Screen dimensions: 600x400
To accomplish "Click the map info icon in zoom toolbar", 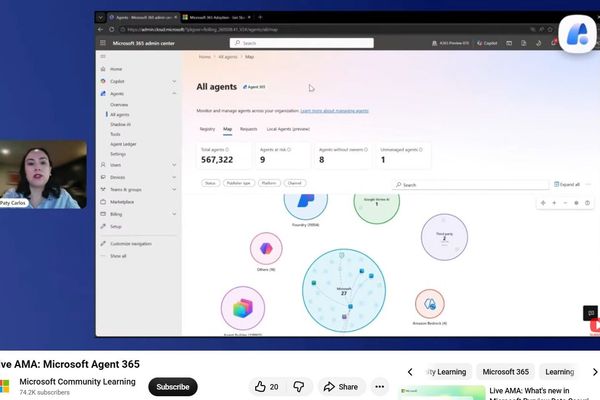I will pos(587,203).
